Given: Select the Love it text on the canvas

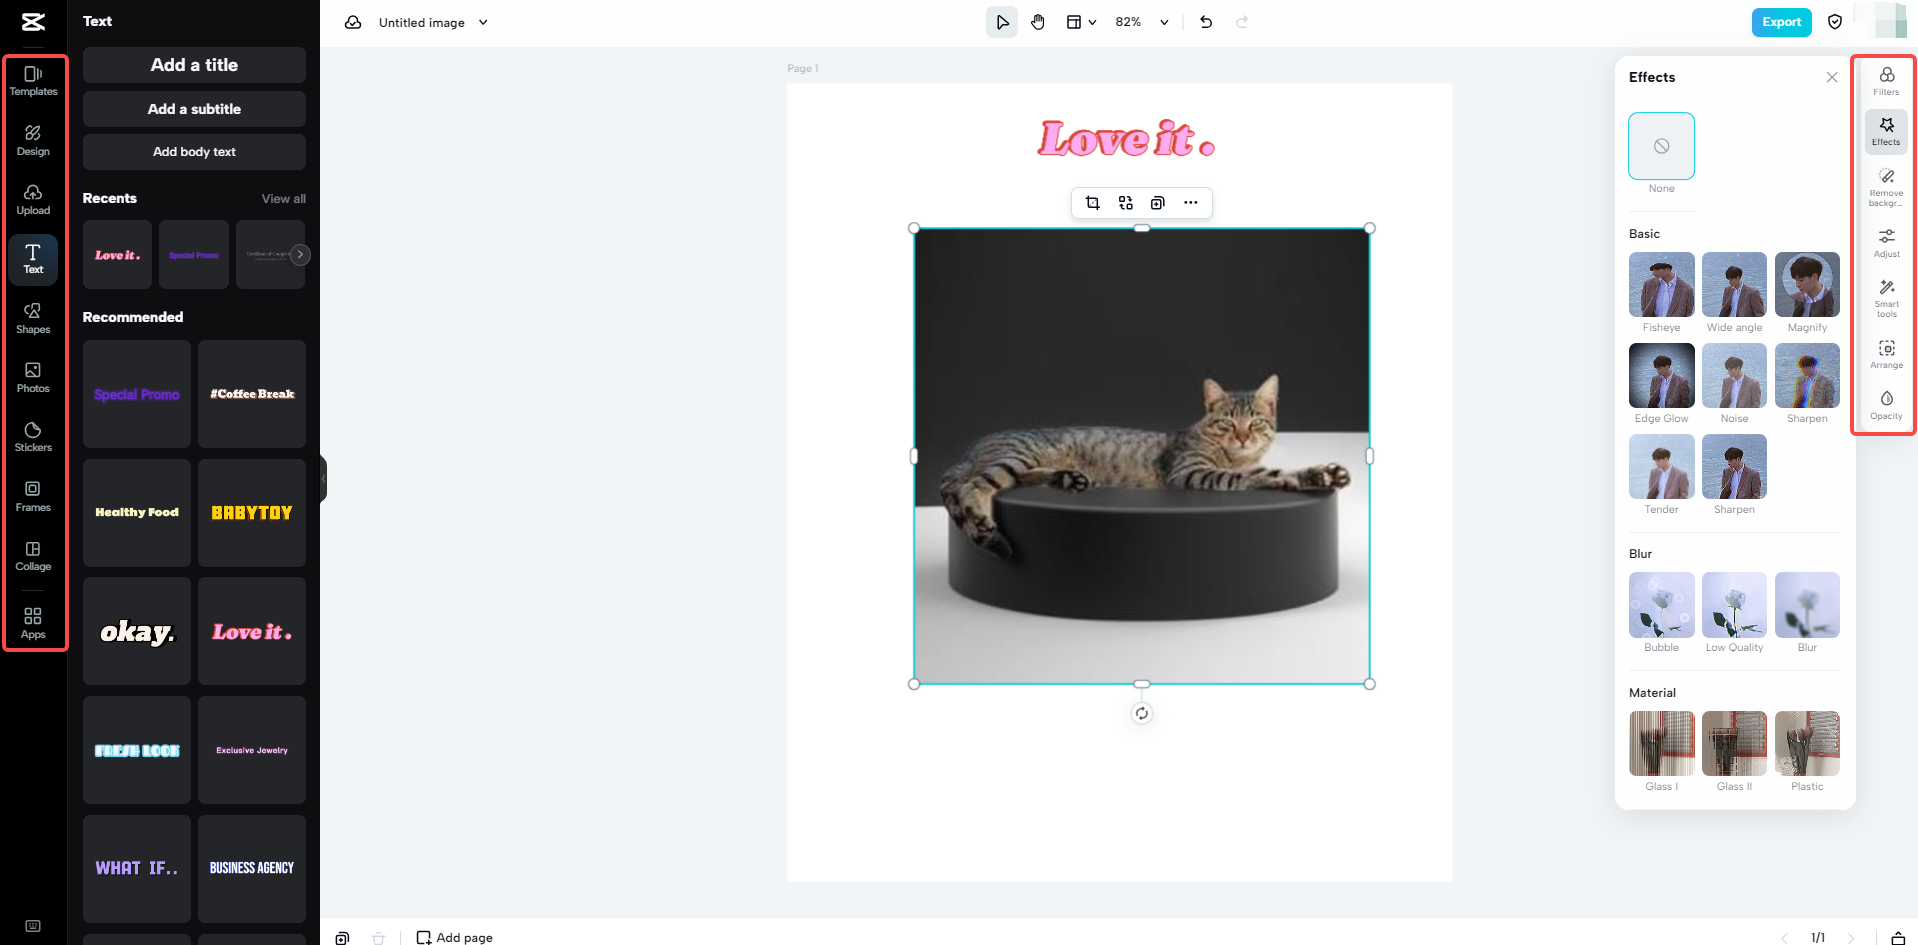Looking at the screenshot, I should pyautogui.click(x=1126, y=139).
